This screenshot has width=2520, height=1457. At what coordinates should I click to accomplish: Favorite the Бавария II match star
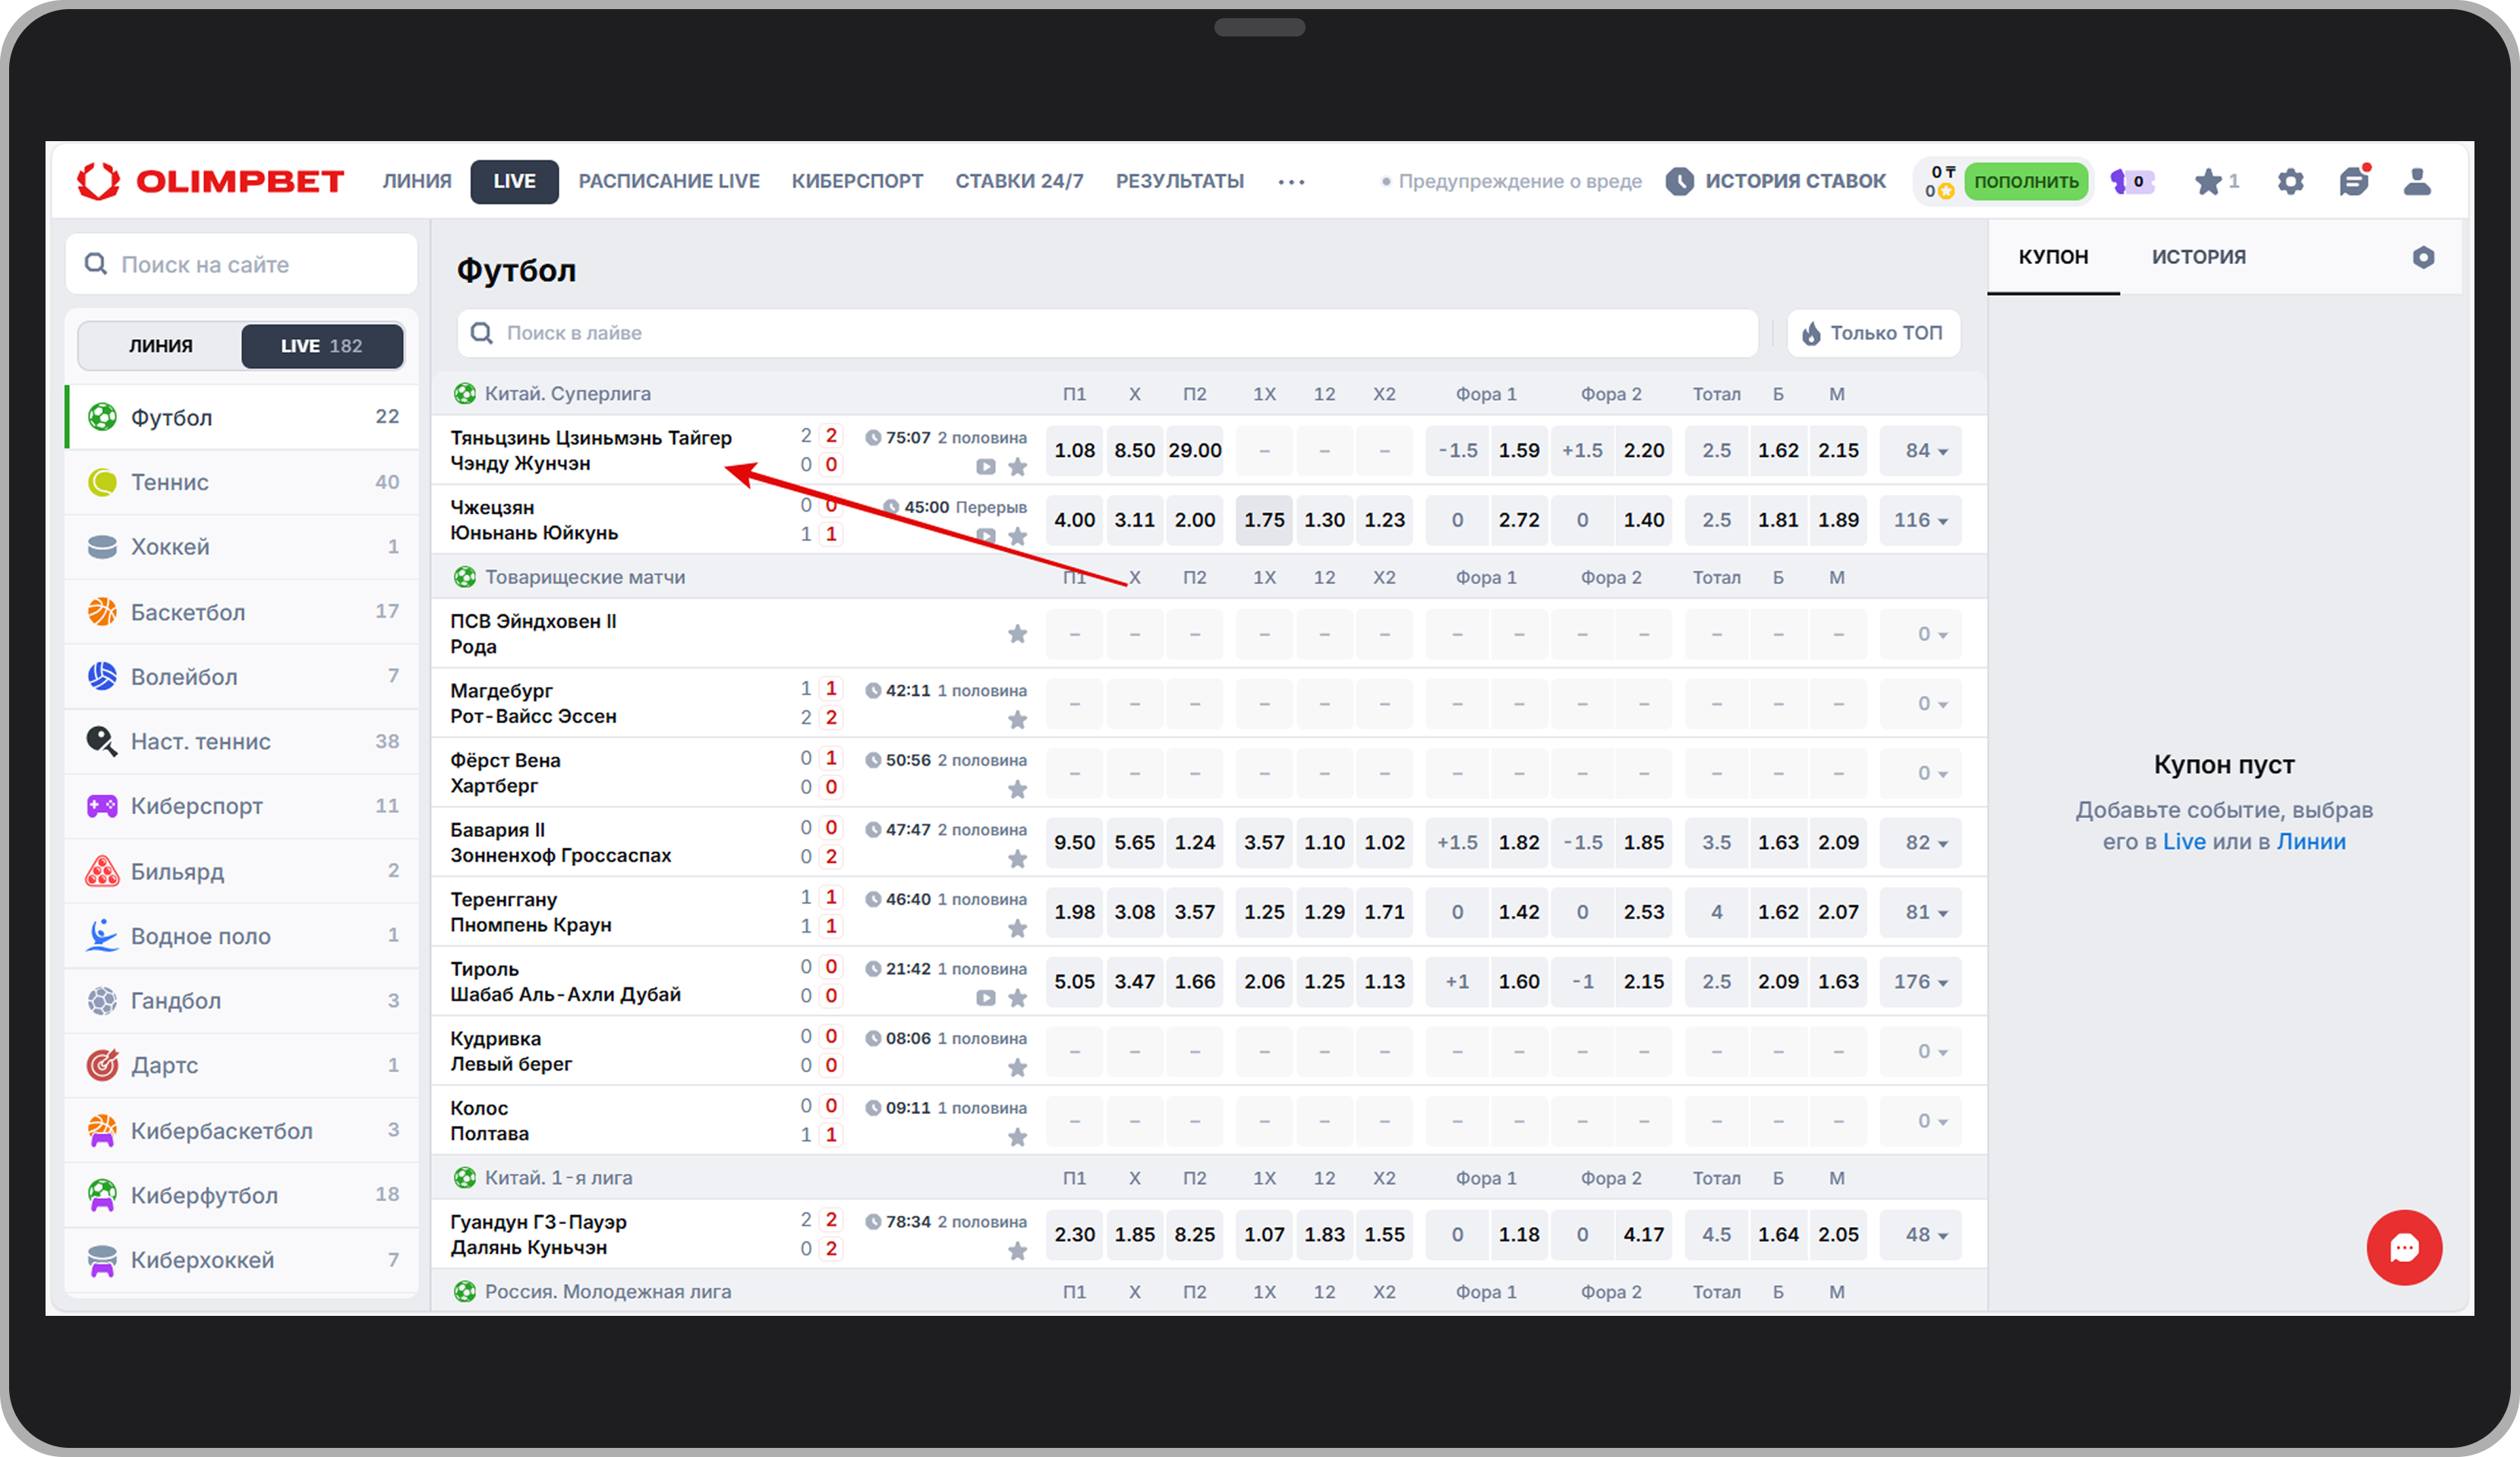[x=1017, y=858]
